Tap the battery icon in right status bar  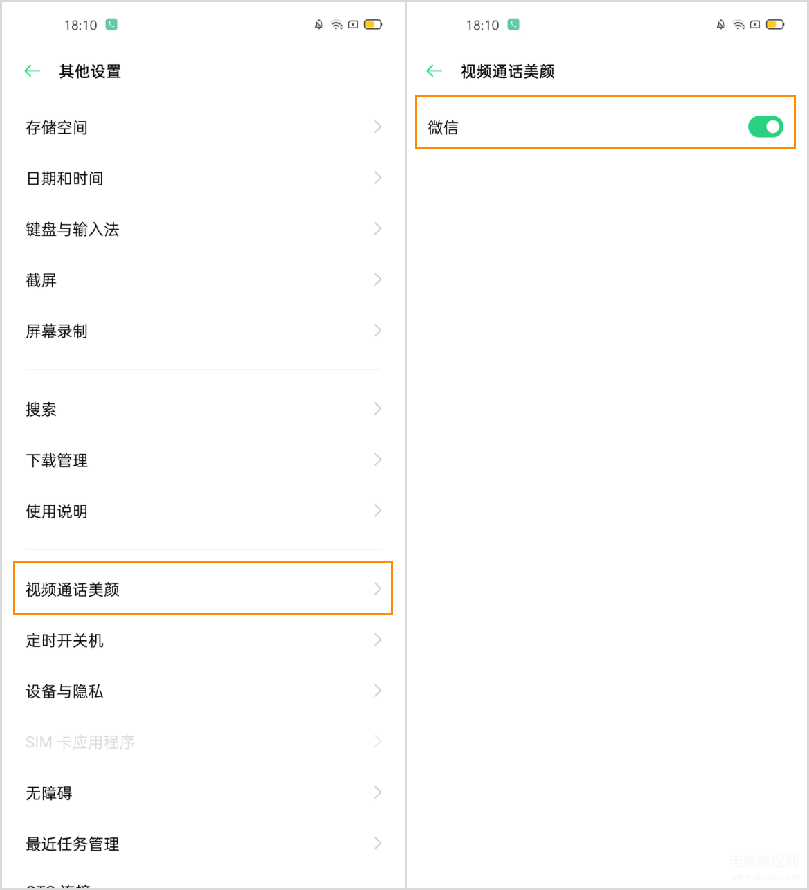775,24
